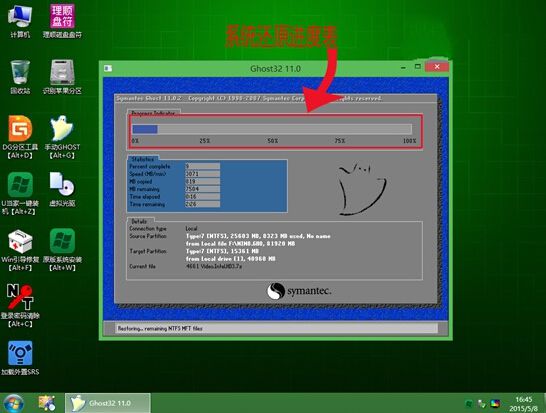Click the Windows Start orb
The width and height of the screenshot is (546, 413).
(x=13, y=403)
